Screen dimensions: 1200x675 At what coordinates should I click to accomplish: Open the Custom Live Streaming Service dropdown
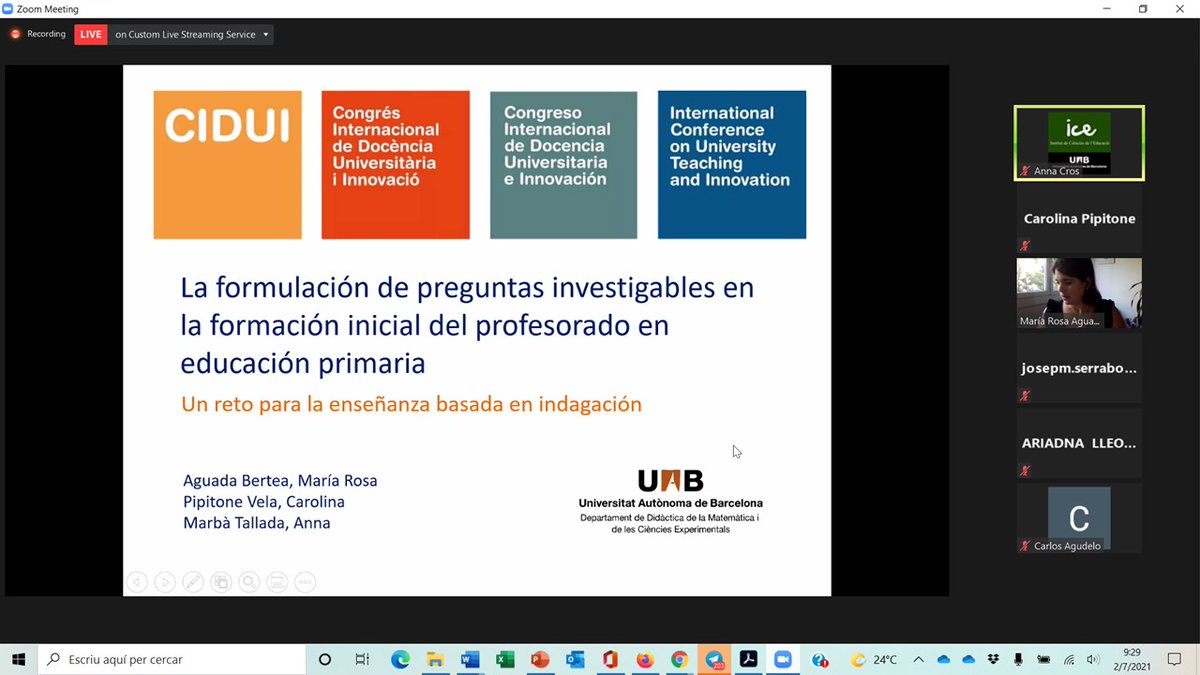(x=265, y=33)
